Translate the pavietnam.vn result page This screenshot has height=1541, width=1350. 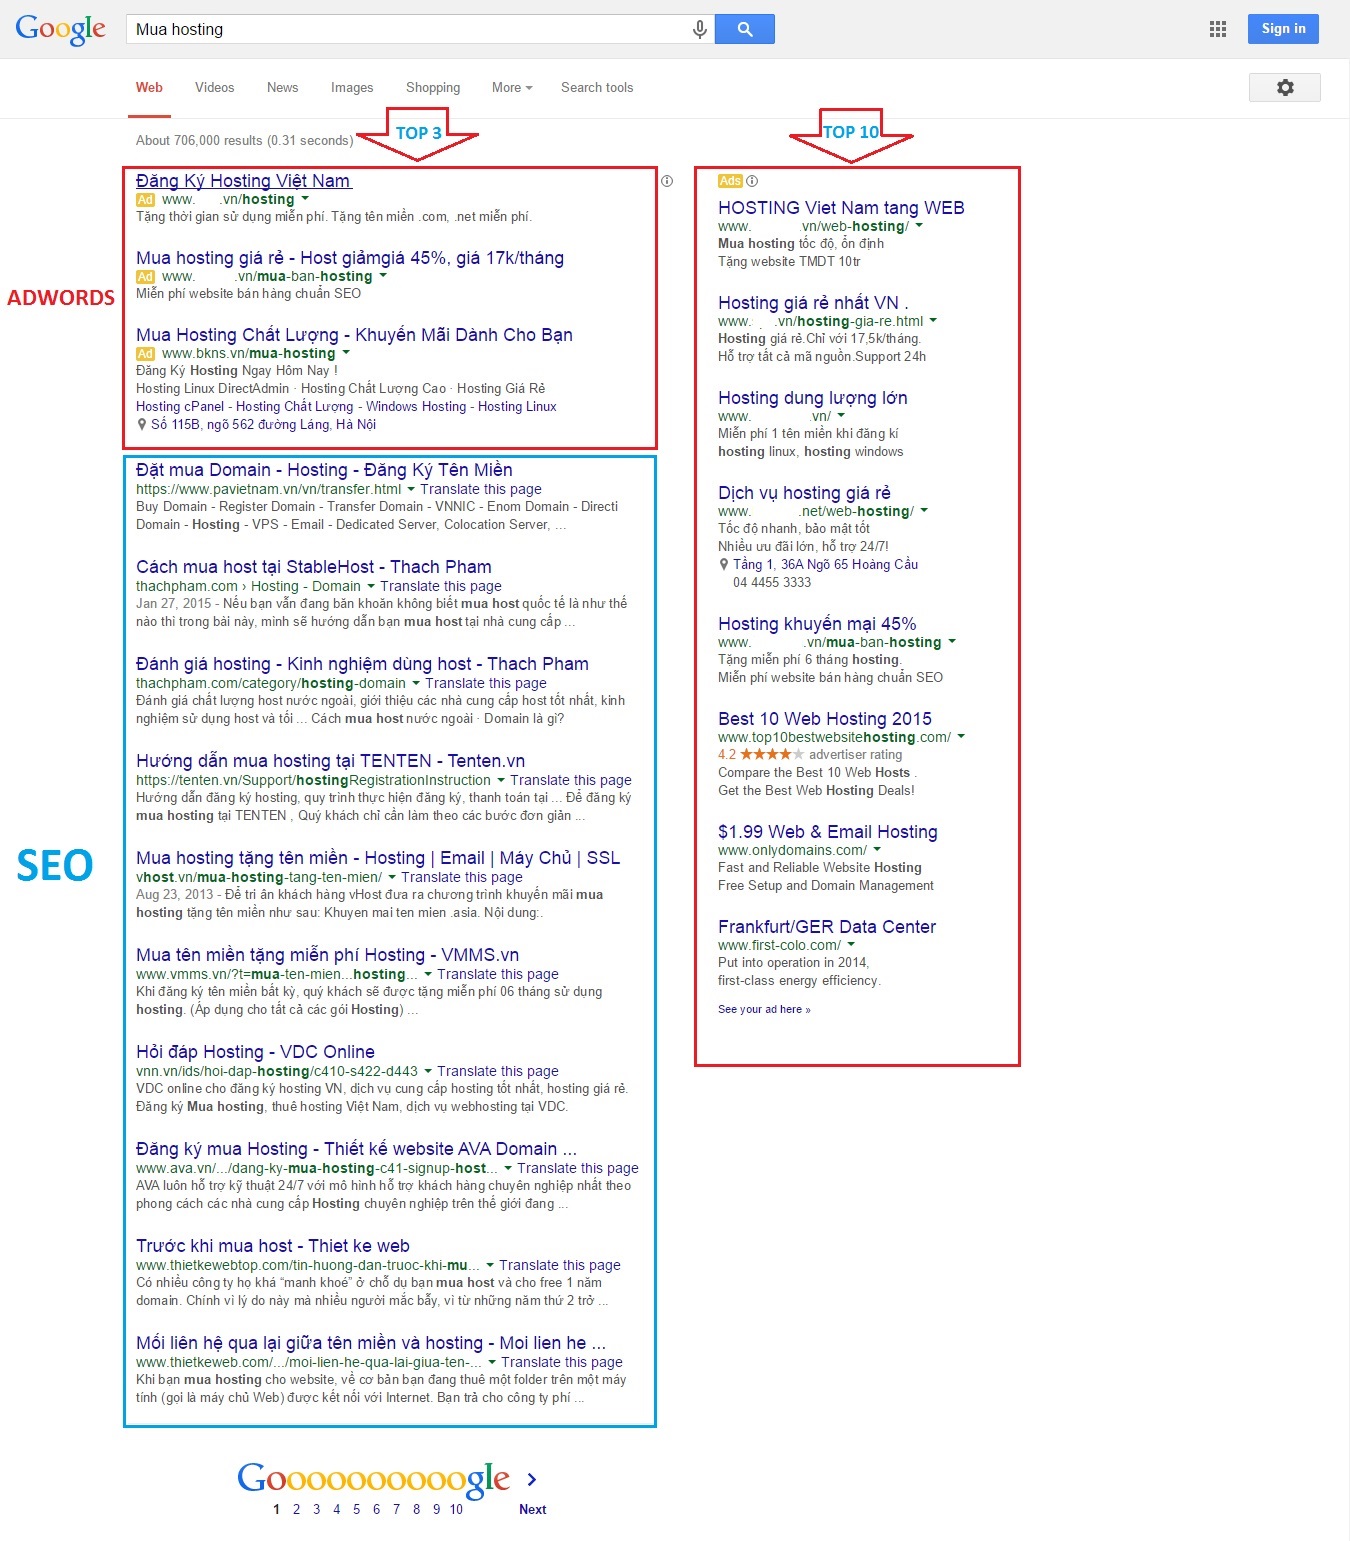[x=481, y=489]
